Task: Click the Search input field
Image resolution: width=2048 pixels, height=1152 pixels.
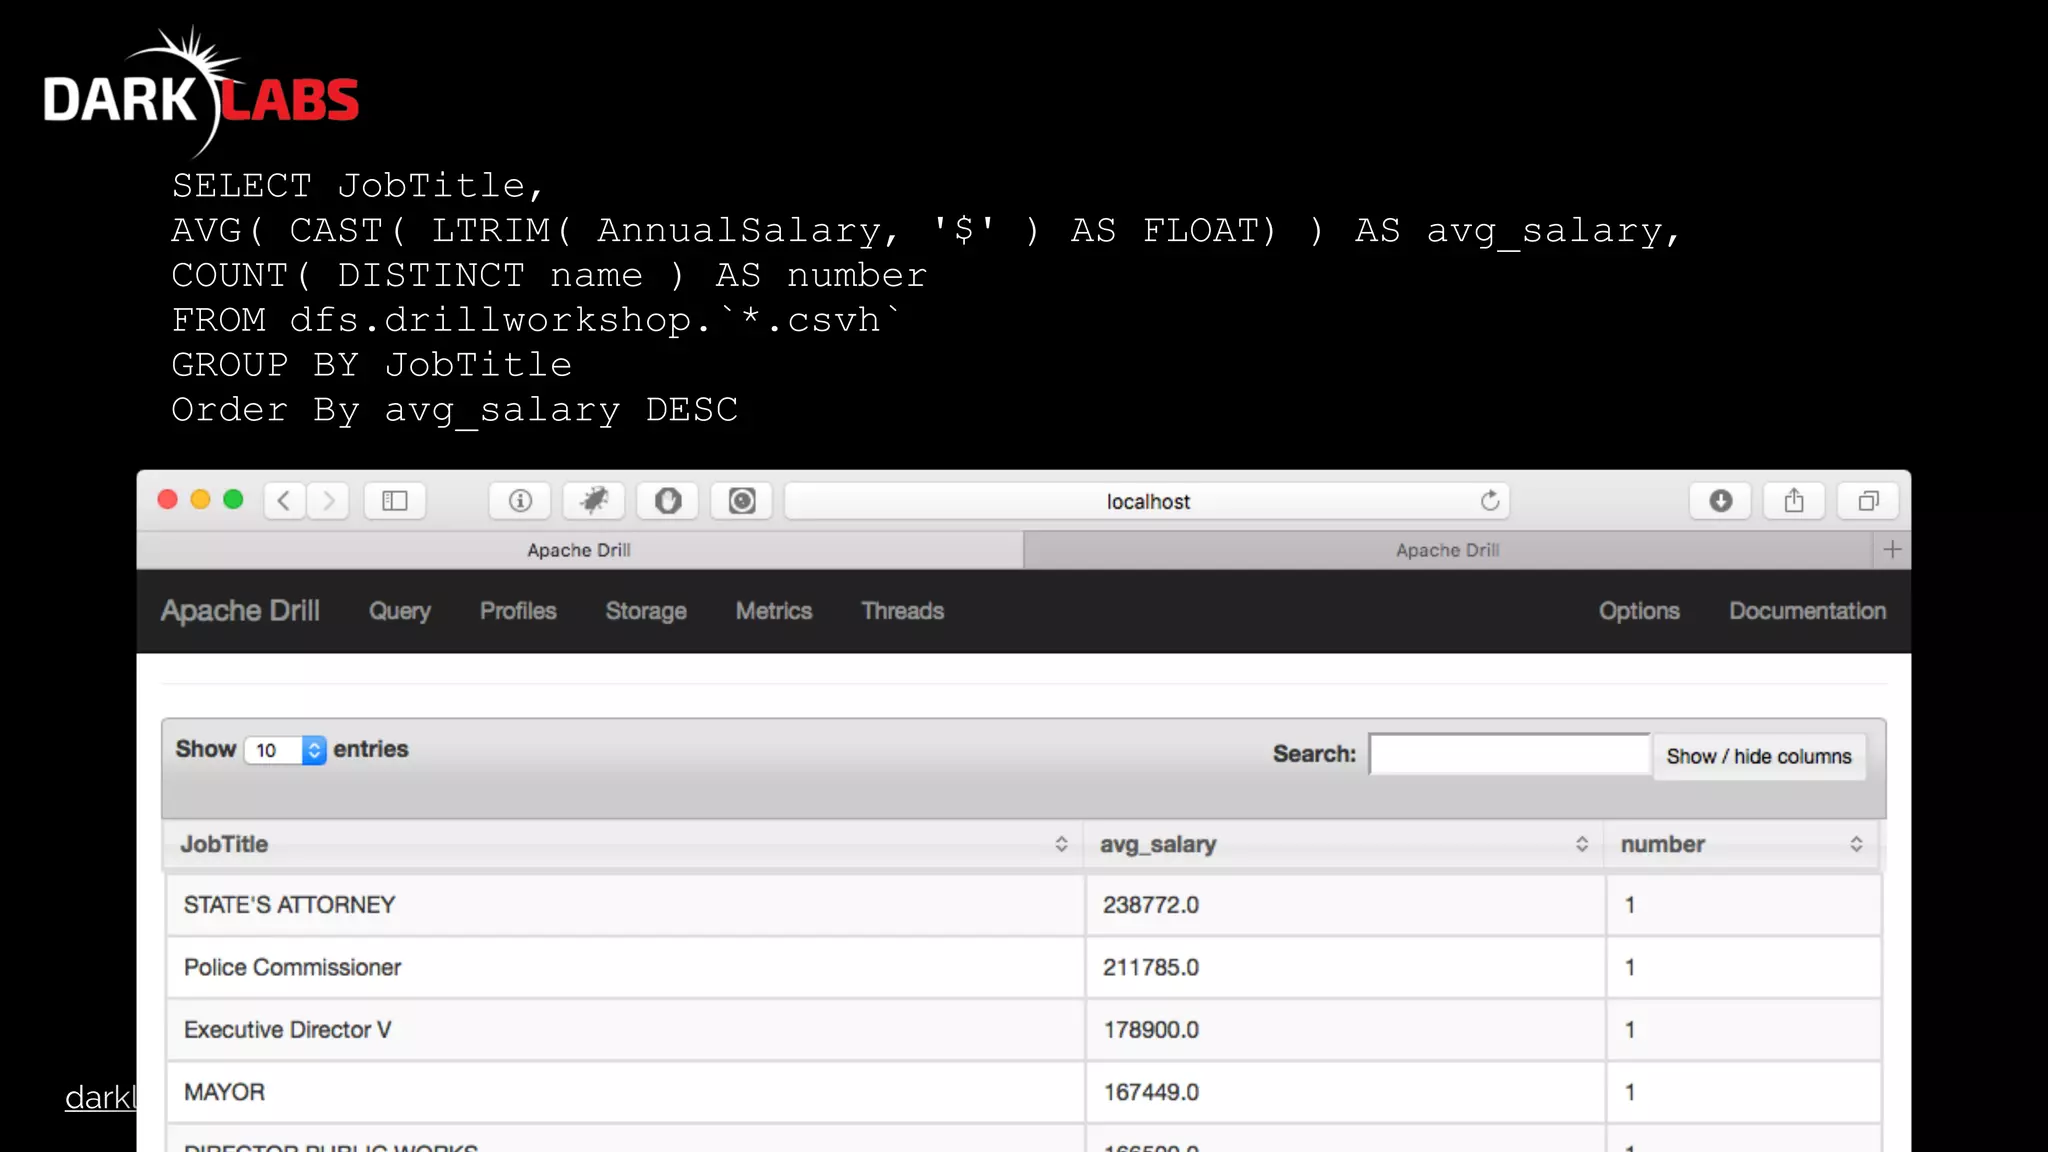Action: (1510, 754)
